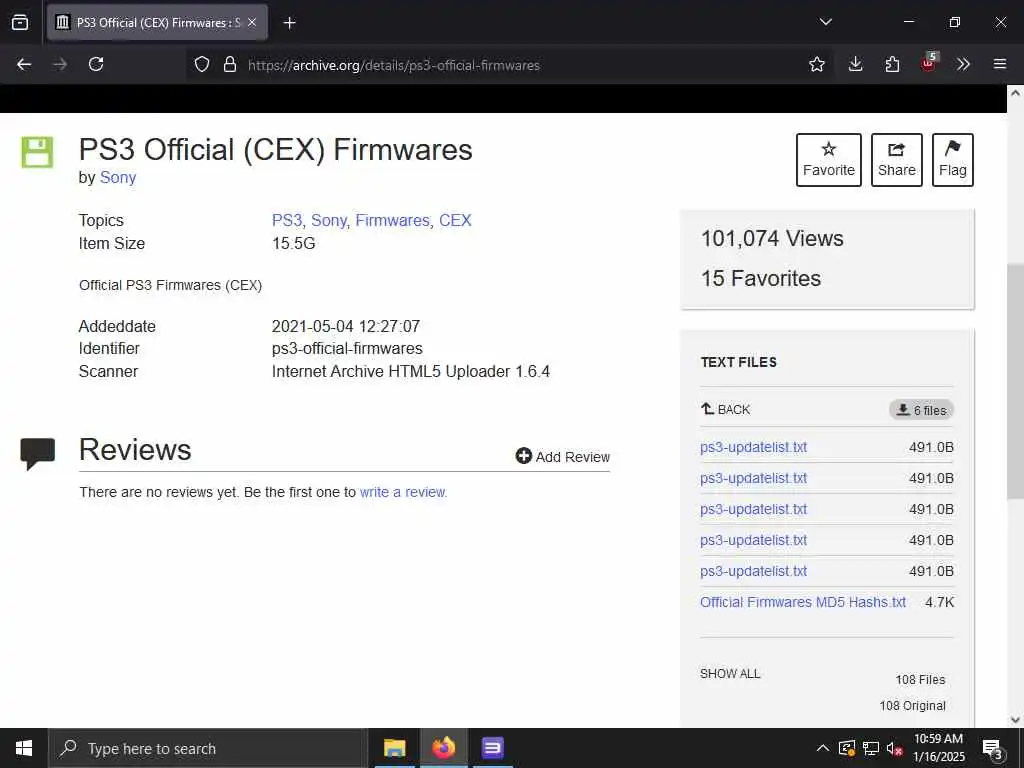Viewport: 1024px width, 768px height.
Task: Click the green floppy disk software icon
Action: coord(37,152)
